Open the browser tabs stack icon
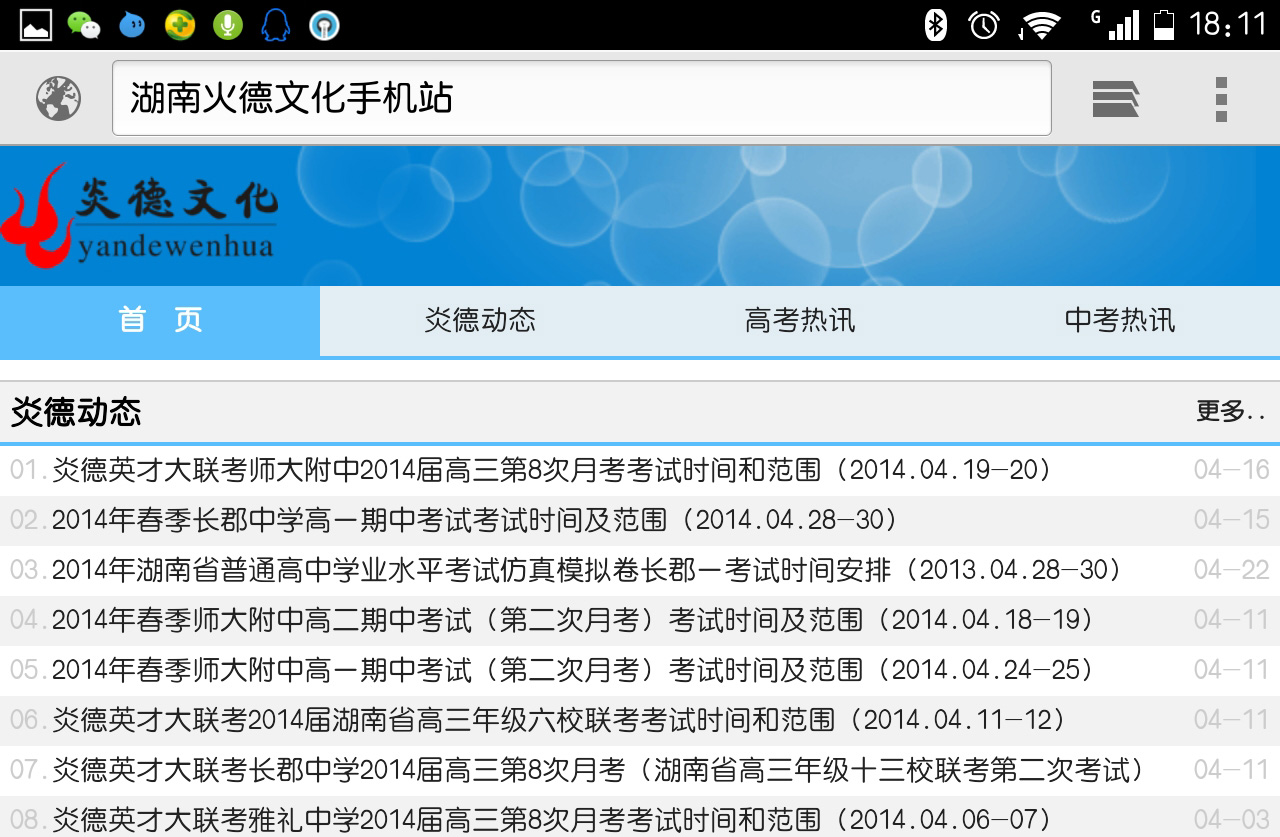 1115,98
